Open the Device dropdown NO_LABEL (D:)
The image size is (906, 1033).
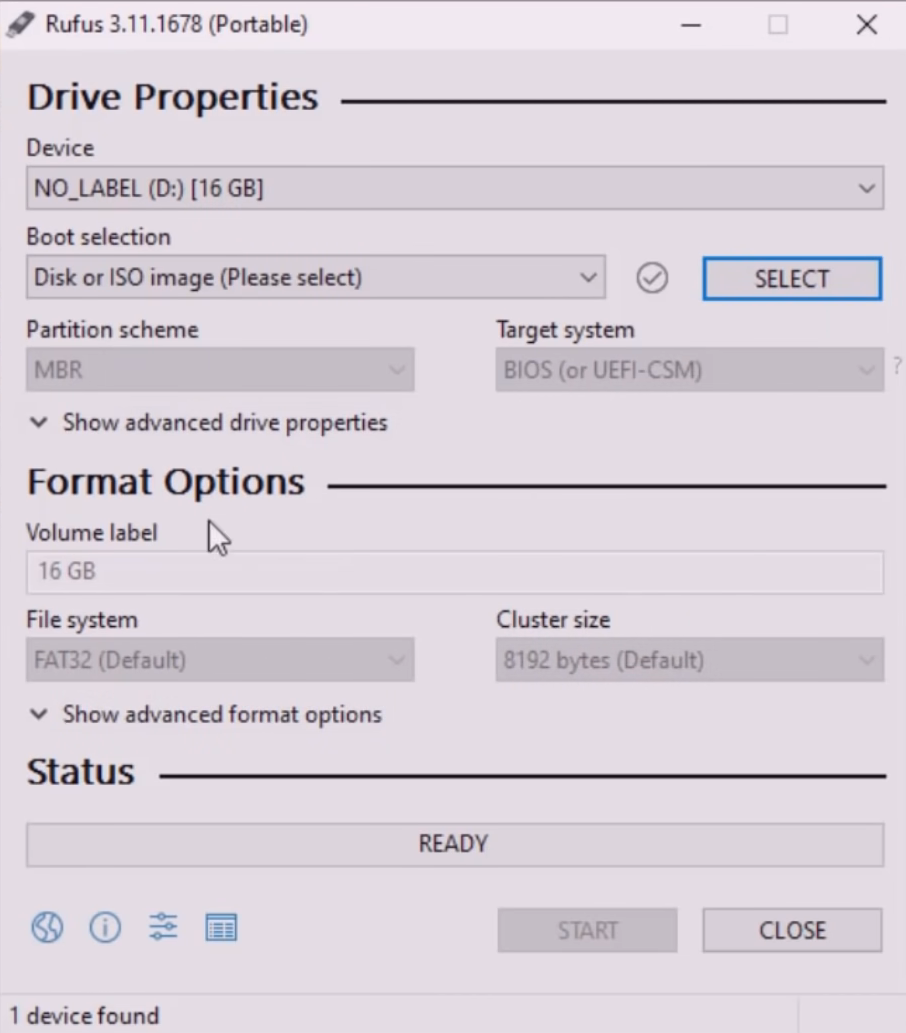(x=455, y=188)
